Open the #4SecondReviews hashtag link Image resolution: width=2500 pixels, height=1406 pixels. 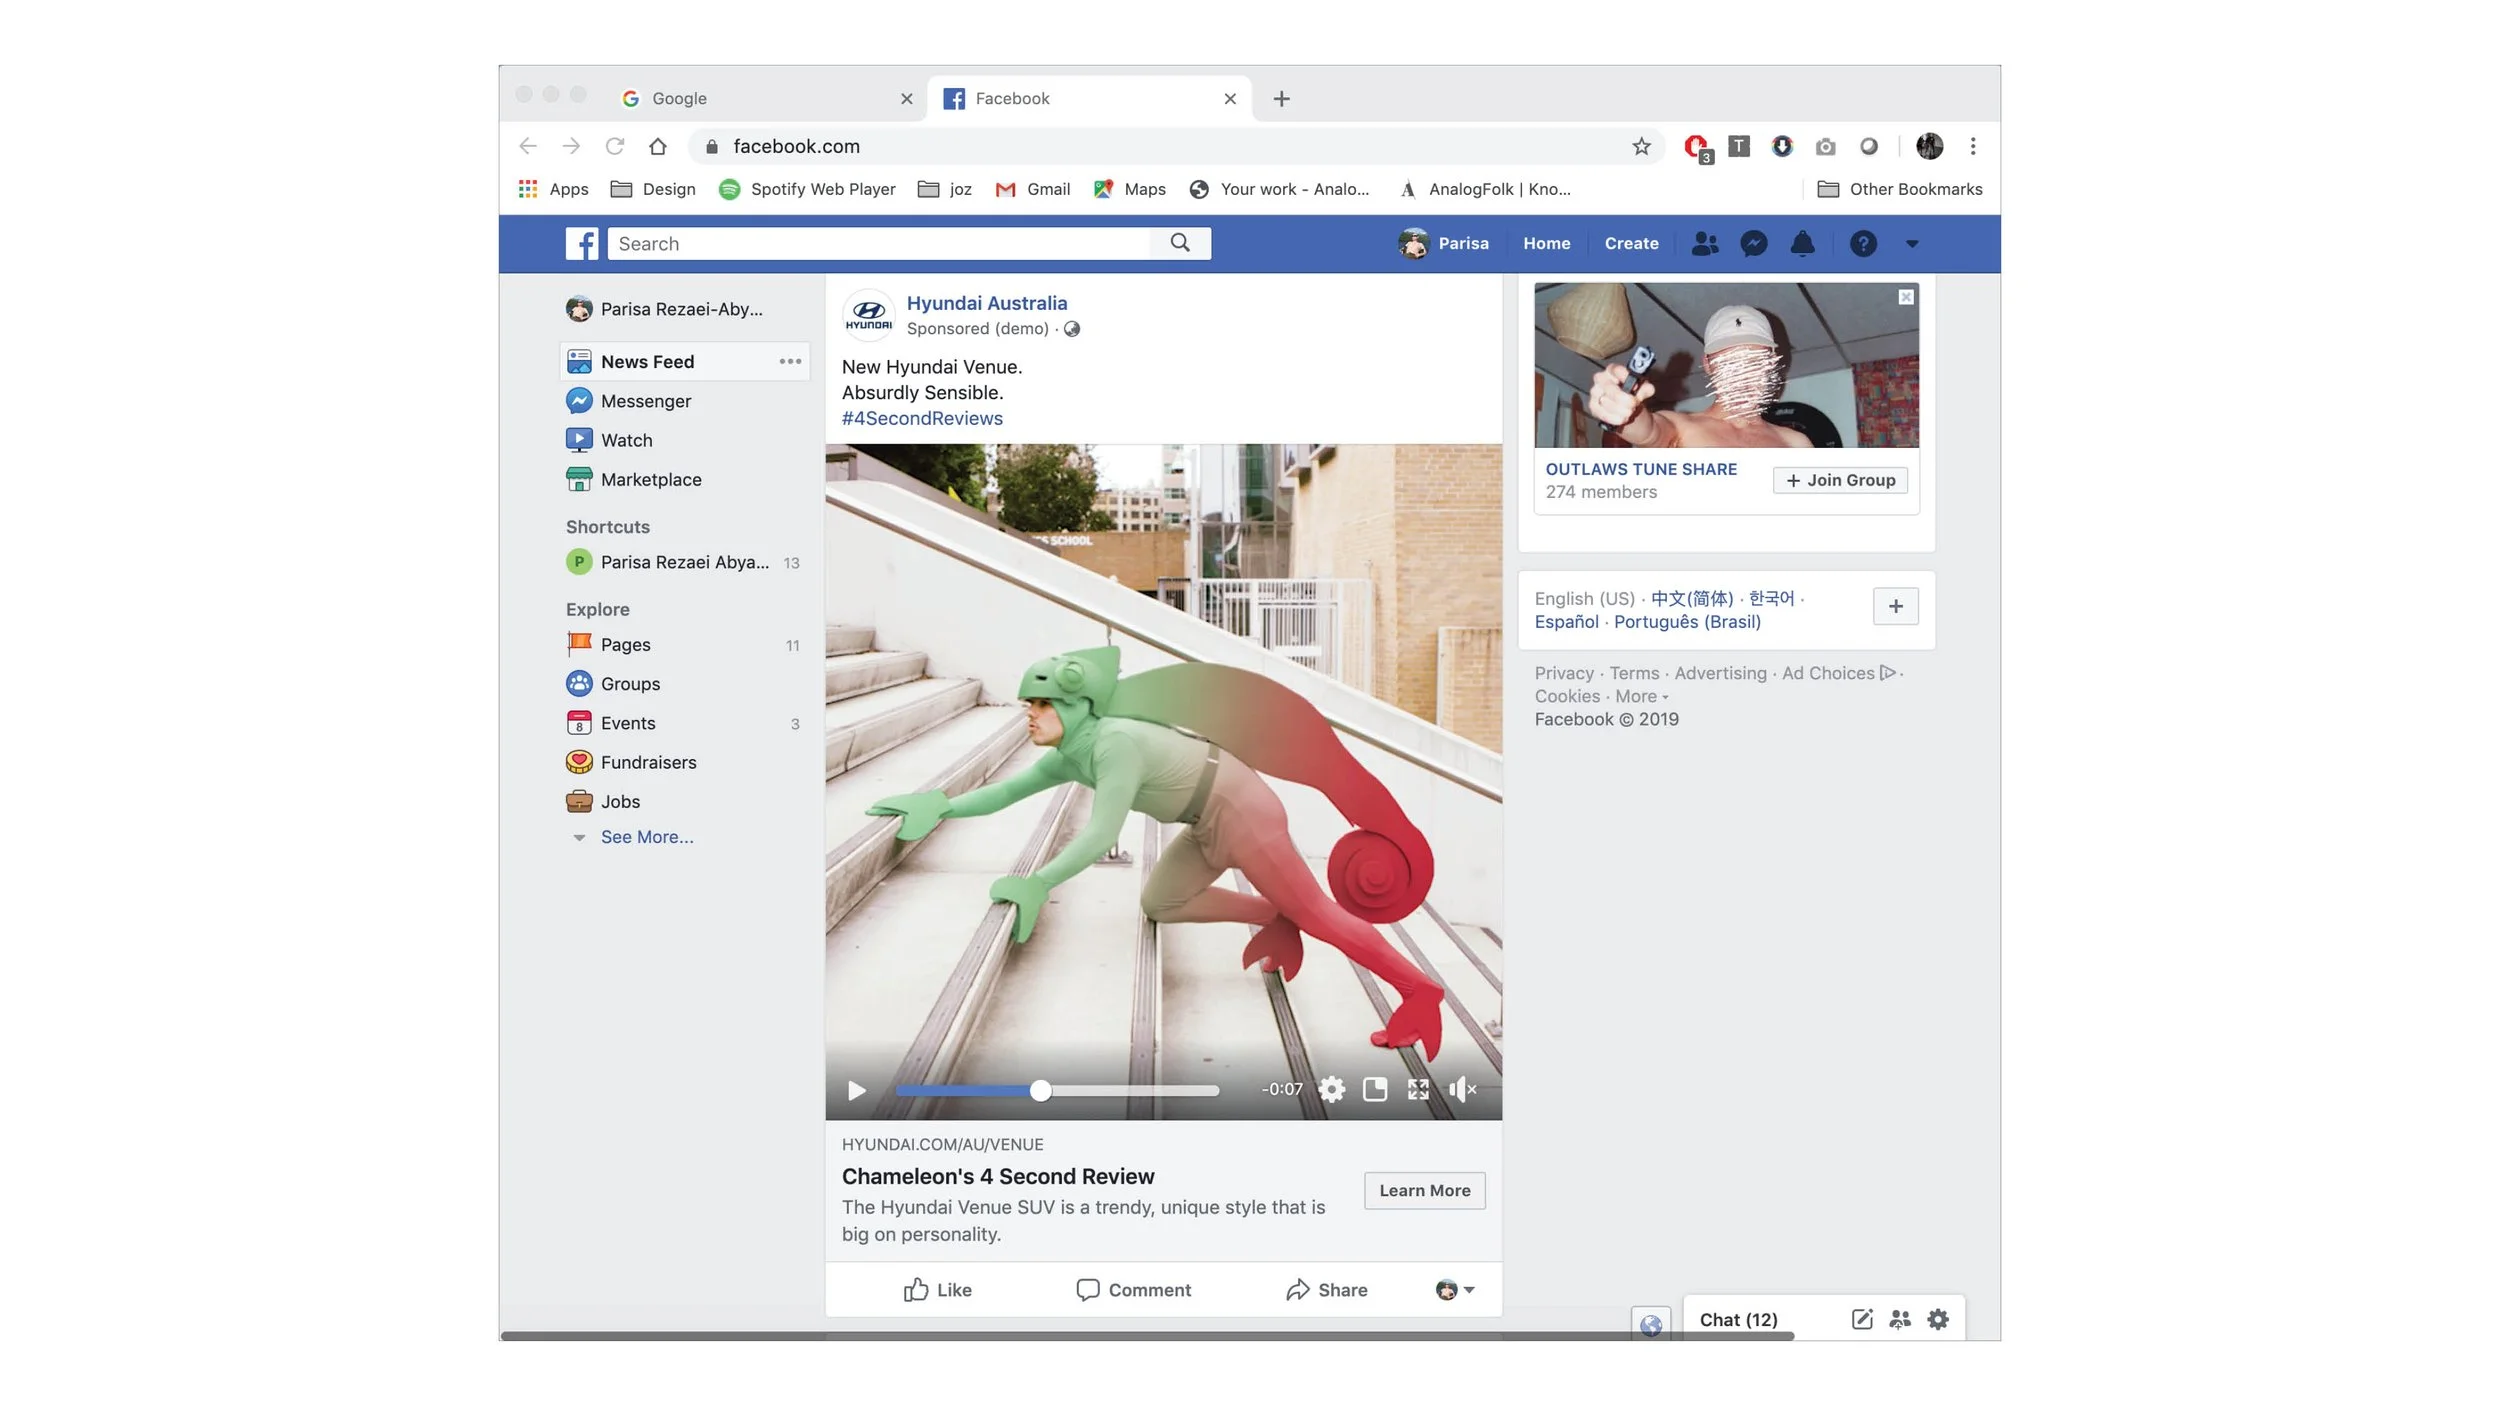(922, 418)
